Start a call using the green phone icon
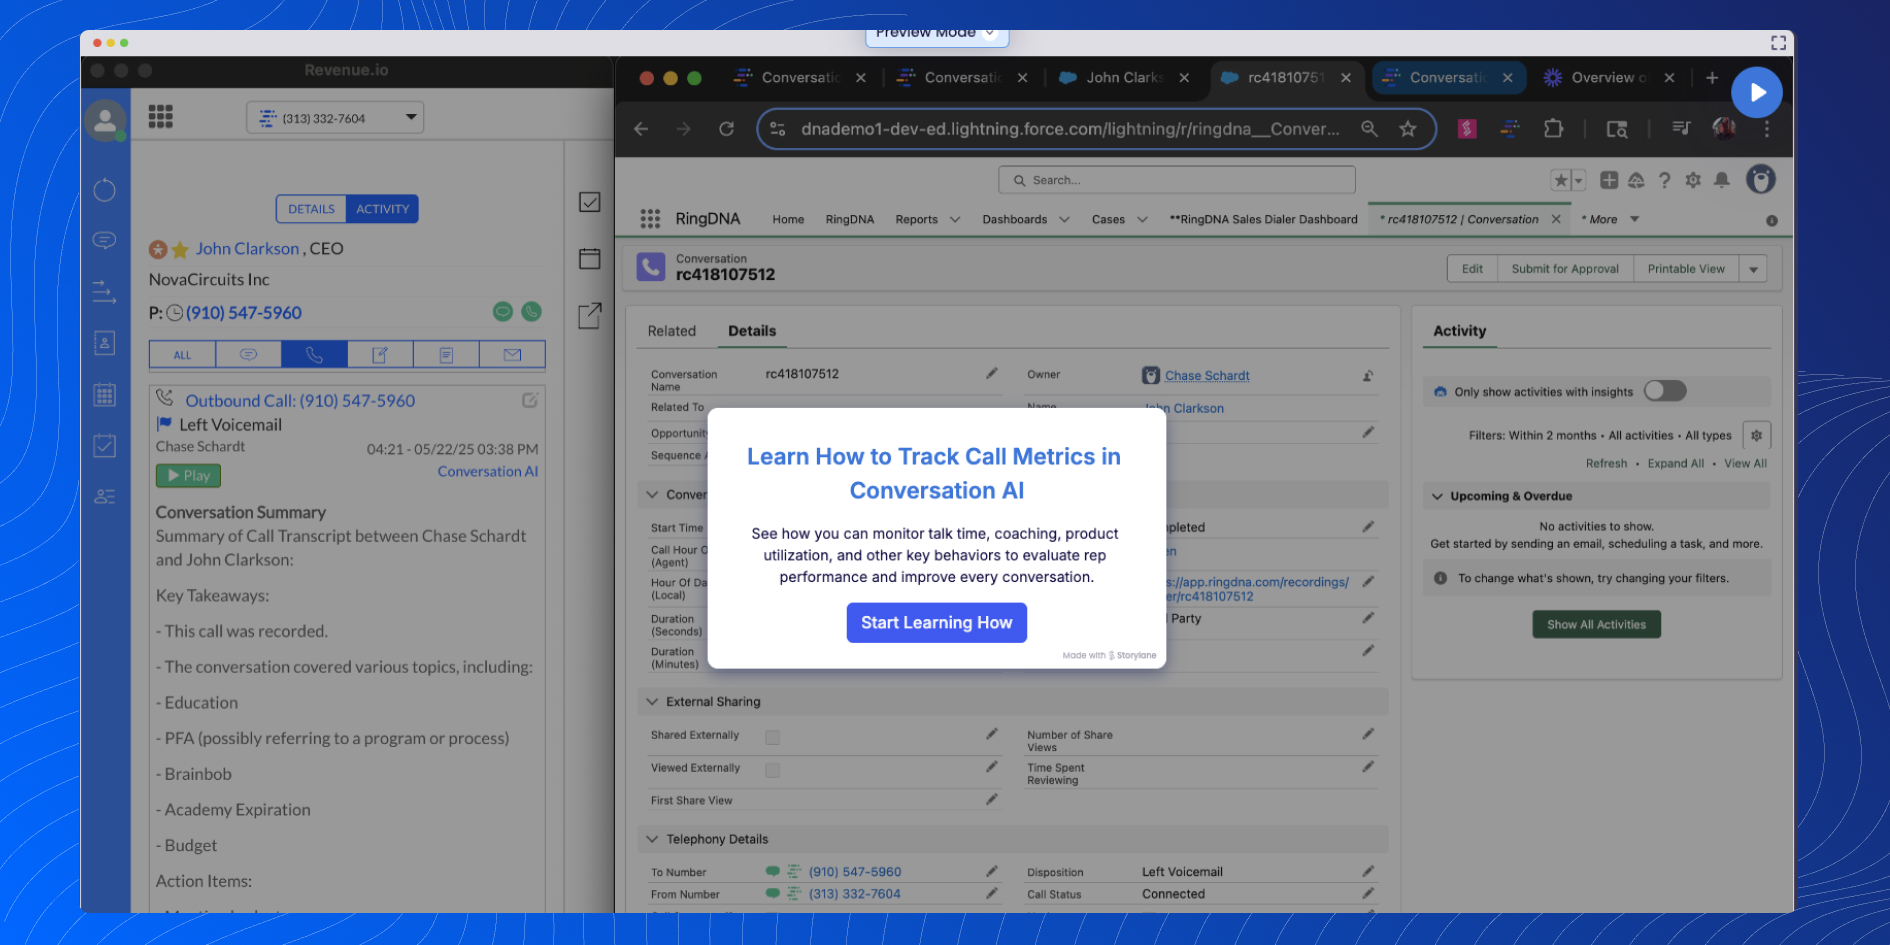The image size is (1890, 945). pyautogui.click(x=531, y=312)
